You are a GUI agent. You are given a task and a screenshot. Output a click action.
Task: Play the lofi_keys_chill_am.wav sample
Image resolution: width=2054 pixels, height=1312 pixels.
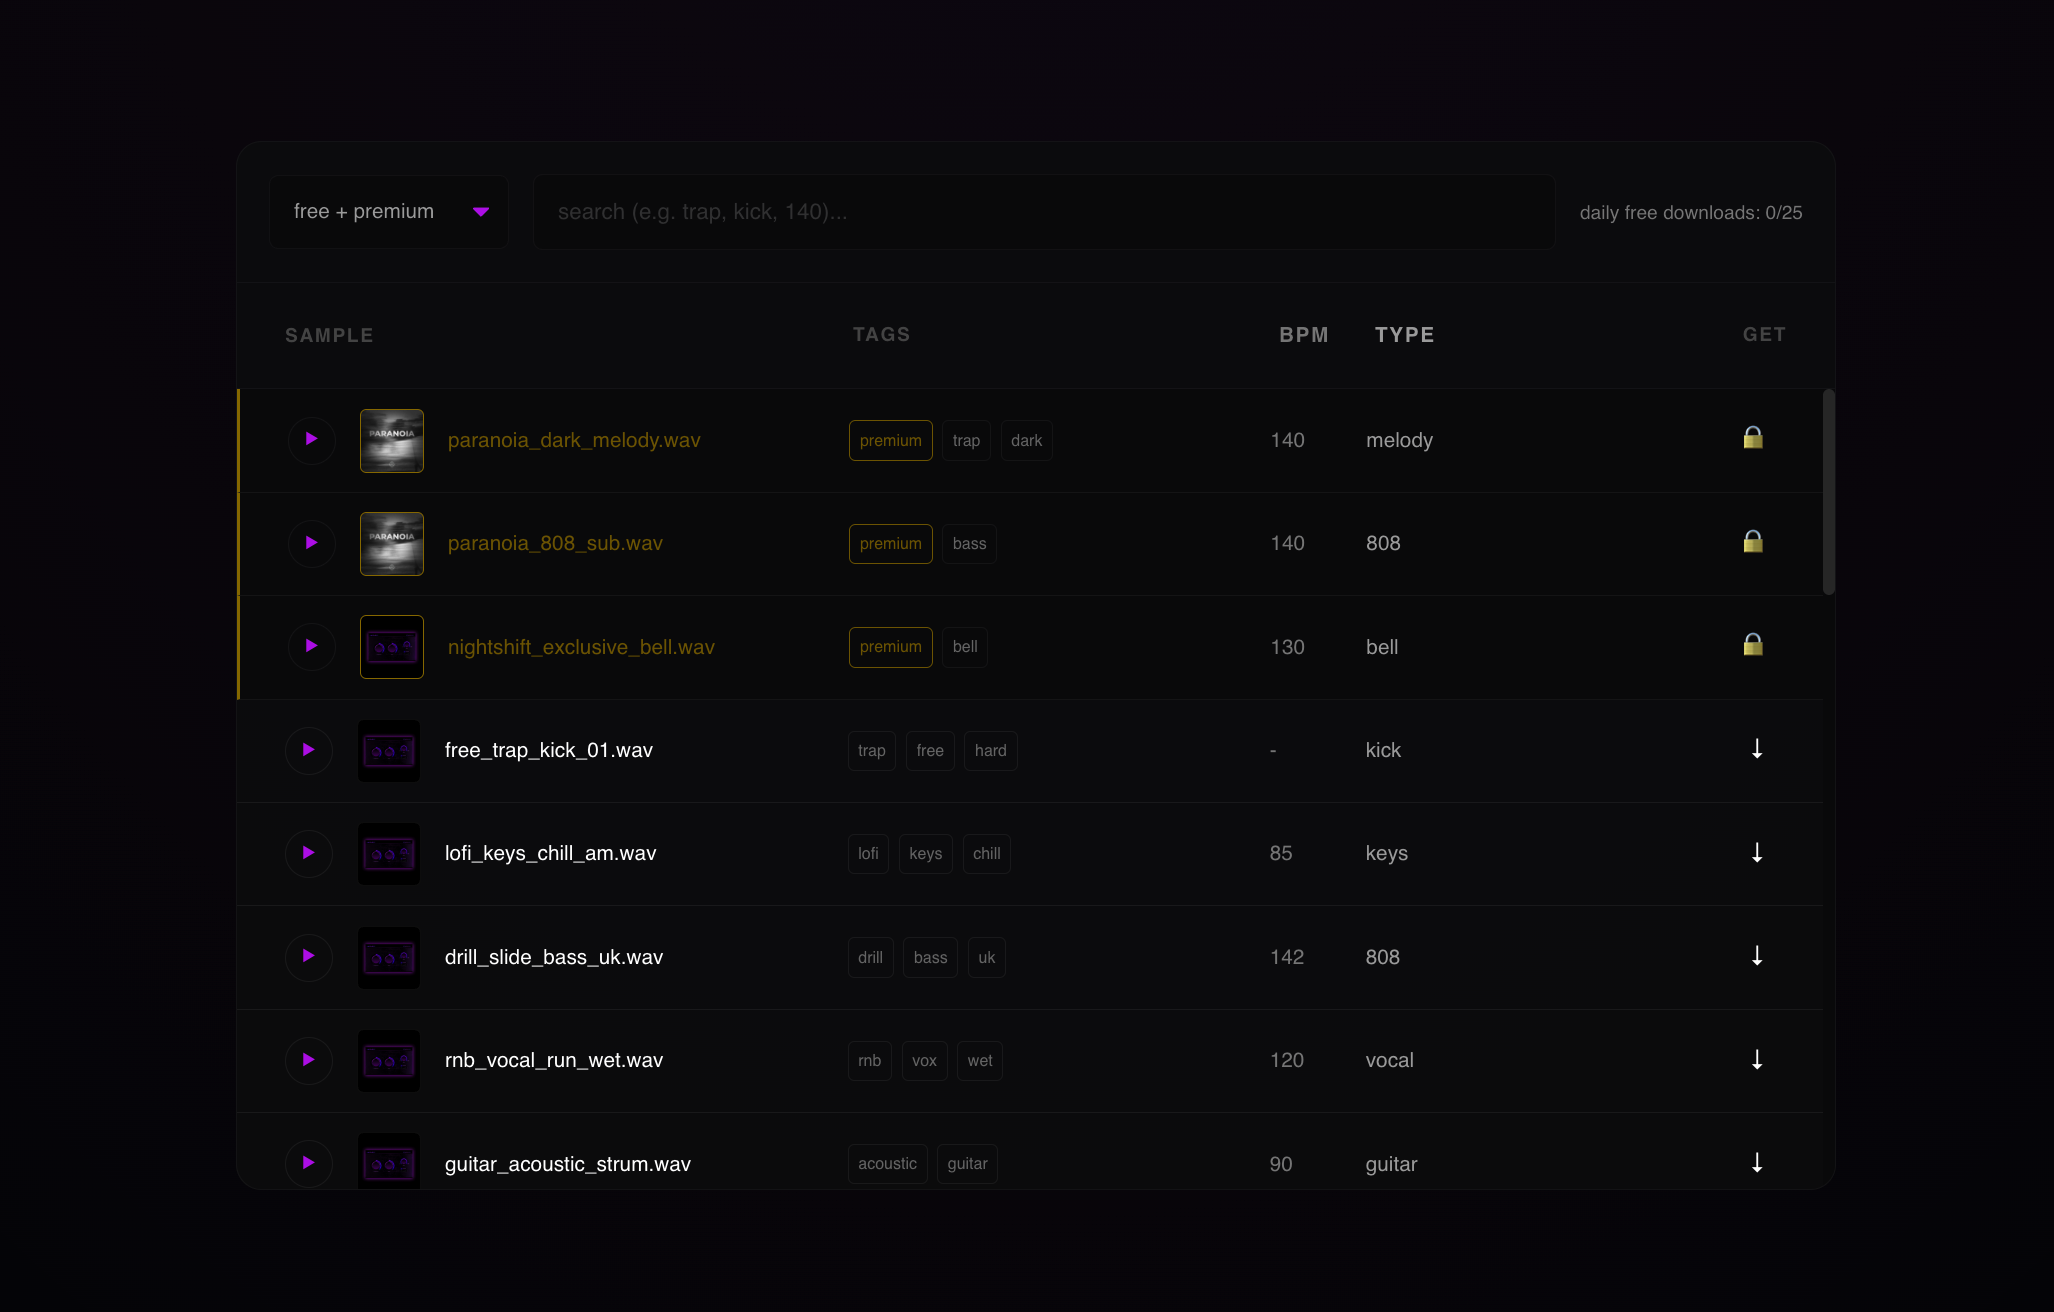point(308,853)
